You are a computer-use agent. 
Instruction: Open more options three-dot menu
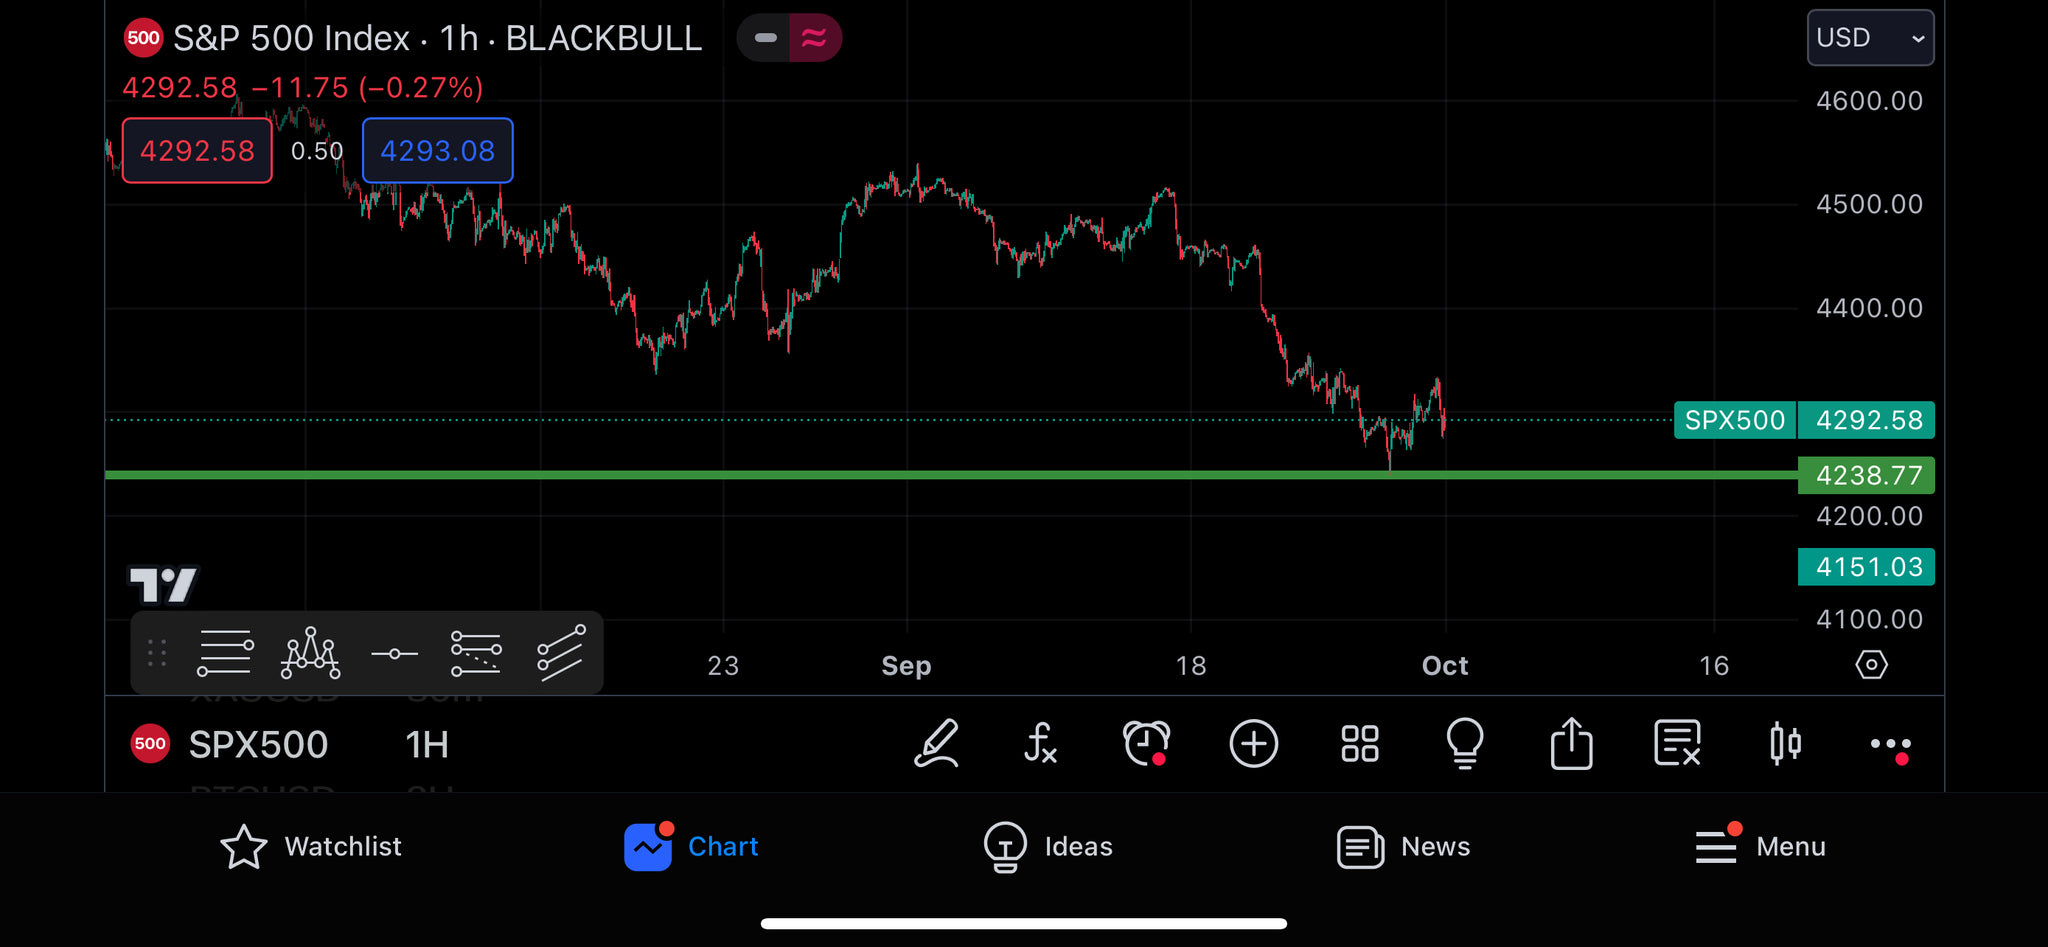(x=1890, y=744)
